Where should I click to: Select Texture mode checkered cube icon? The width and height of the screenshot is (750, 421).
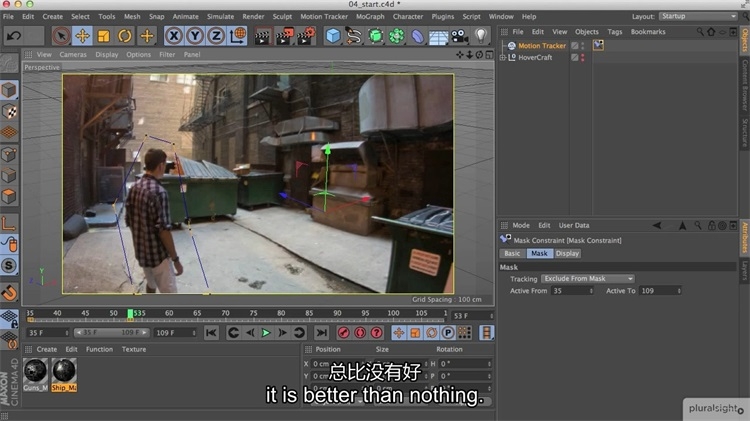[9, 111]
